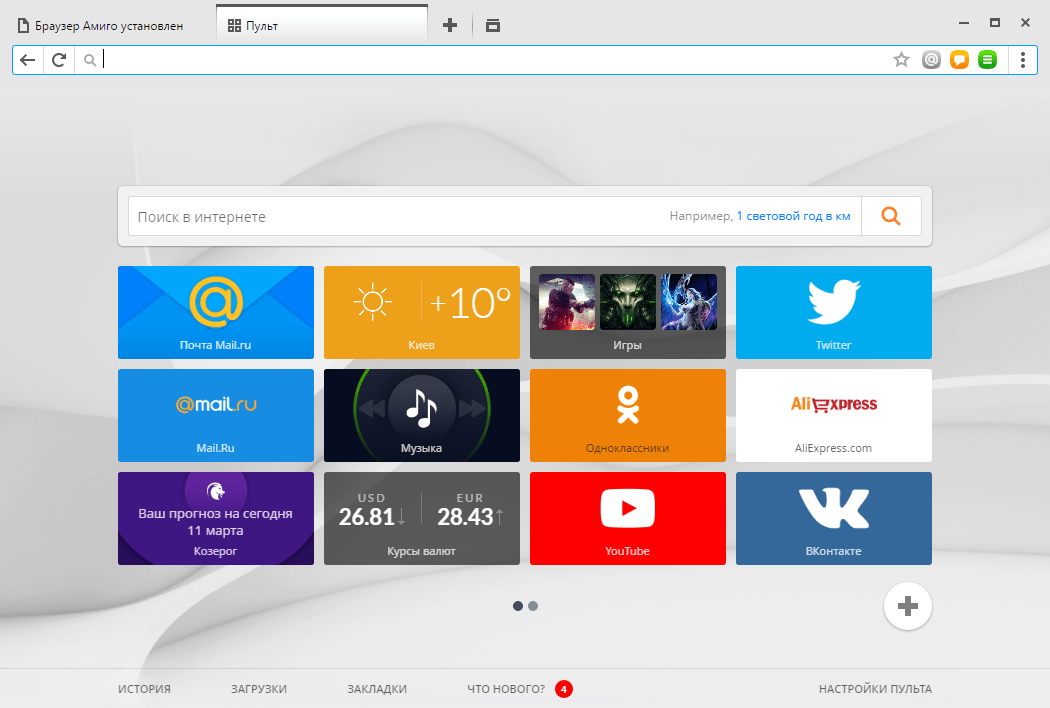Open the Музыка music tile
The height and width of the screenshot is (708, 1050).
click(422, 415)
